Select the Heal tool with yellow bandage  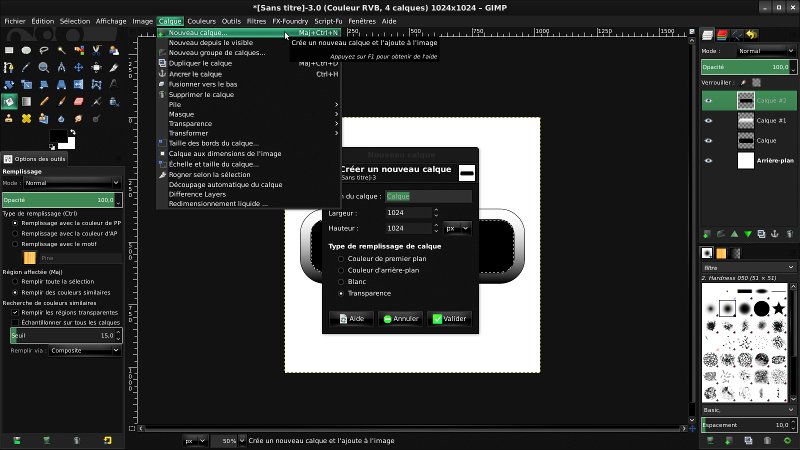click(x=27, y=119)
